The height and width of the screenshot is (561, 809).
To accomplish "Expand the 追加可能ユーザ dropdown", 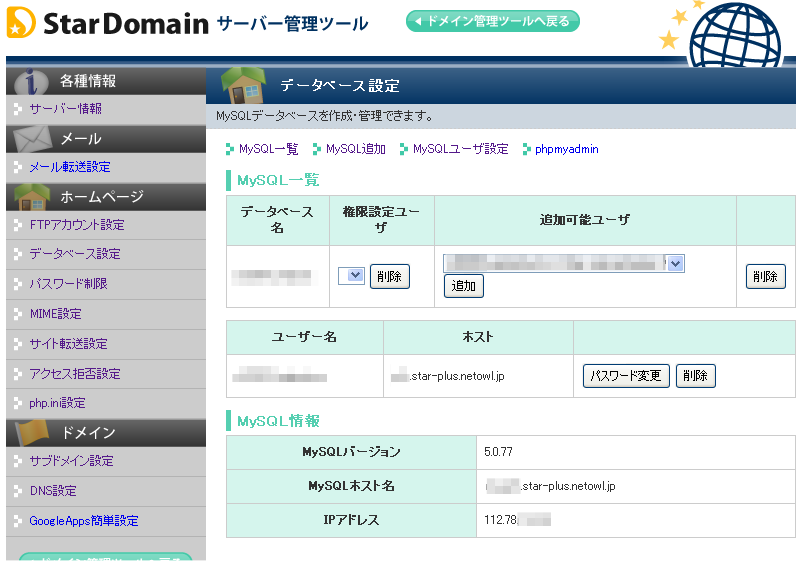I will tap(564, 264).
